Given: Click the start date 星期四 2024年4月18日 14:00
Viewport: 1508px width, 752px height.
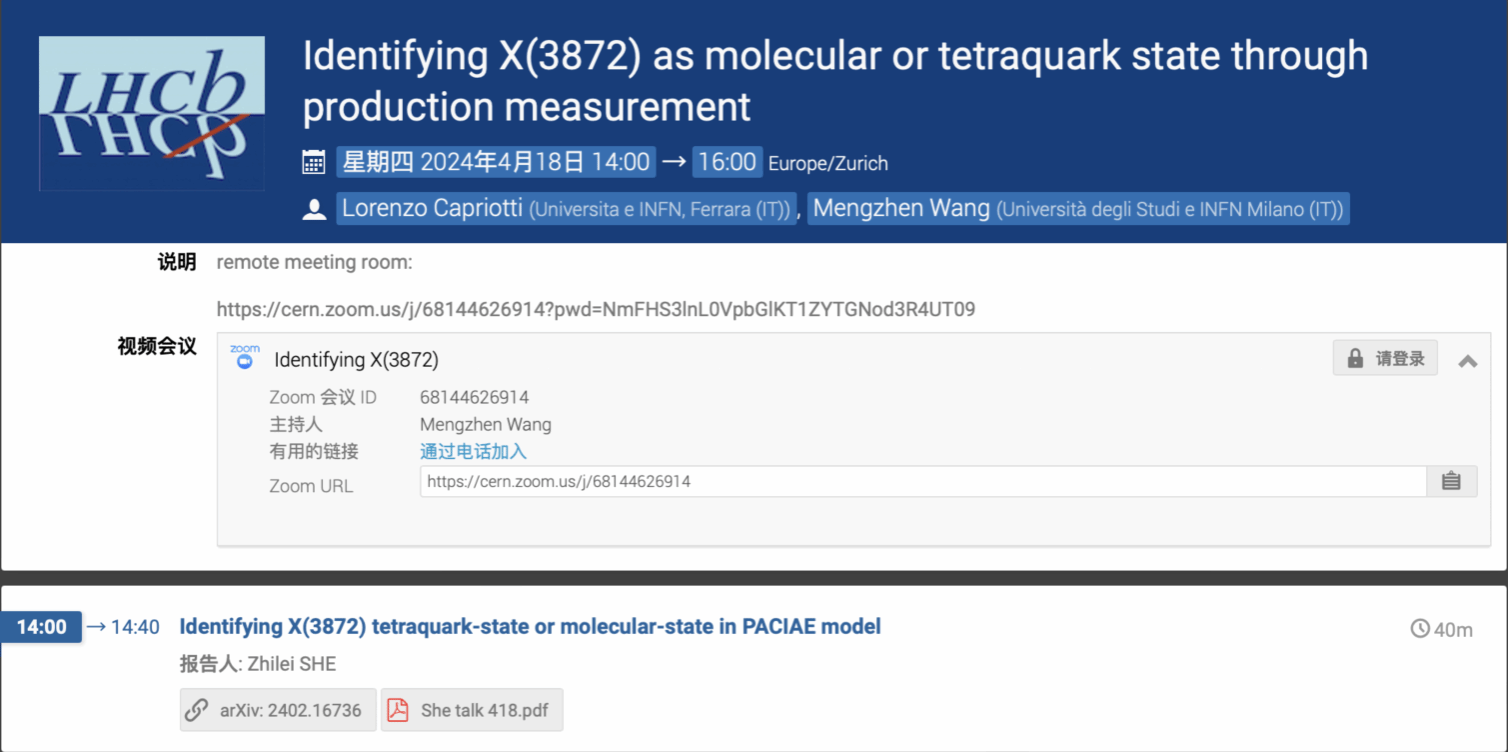Looking at the screenshot, I should 496,162.
